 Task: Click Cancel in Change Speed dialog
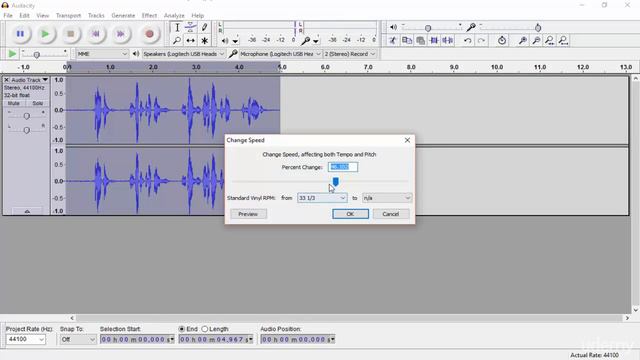coord(391,214)
